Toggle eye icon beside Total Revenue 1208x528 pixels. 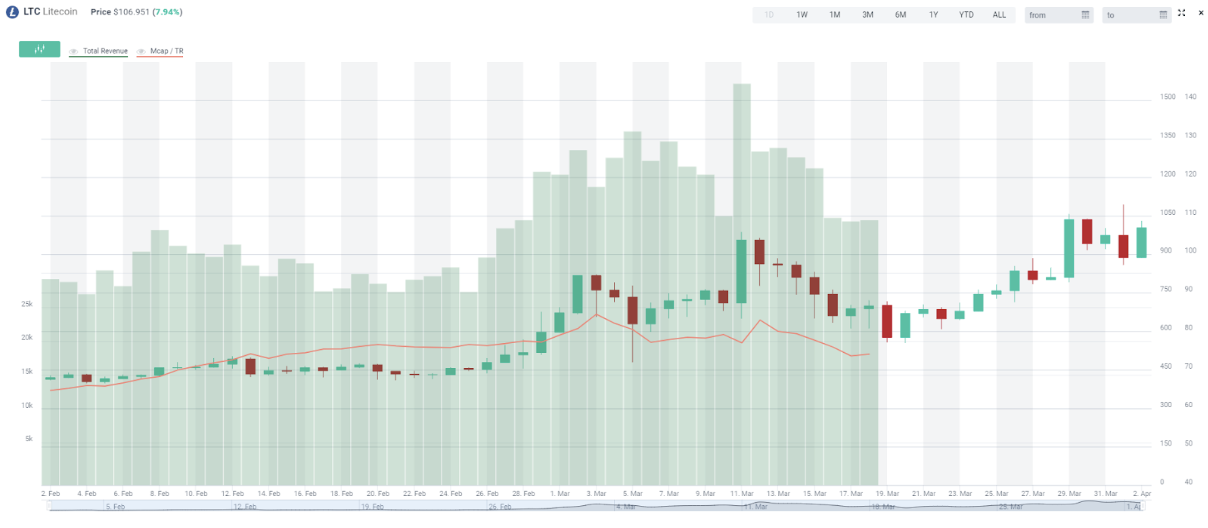tap(73, 50)
